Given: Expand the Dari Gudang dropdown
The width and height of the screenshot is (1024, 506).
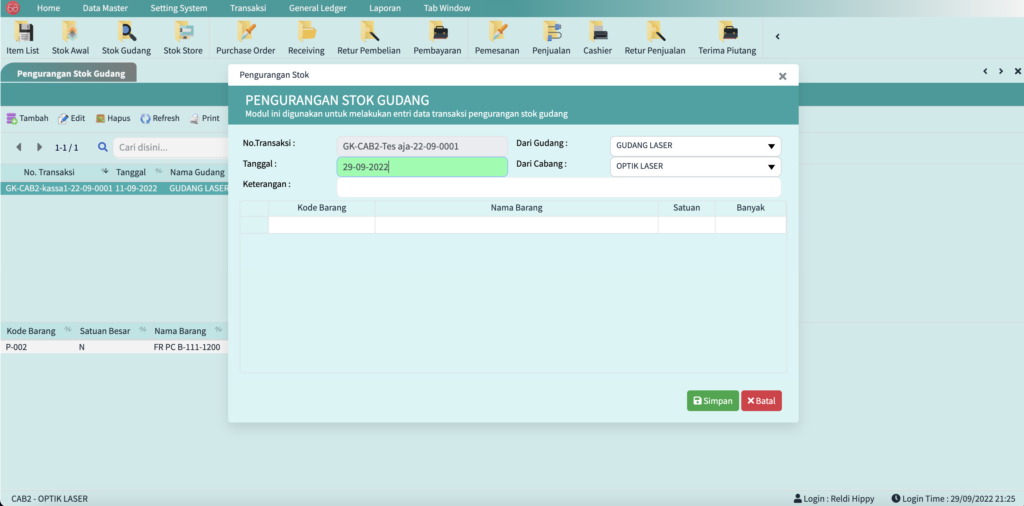Looking at the screenshot, I should [x=695, y=146].
